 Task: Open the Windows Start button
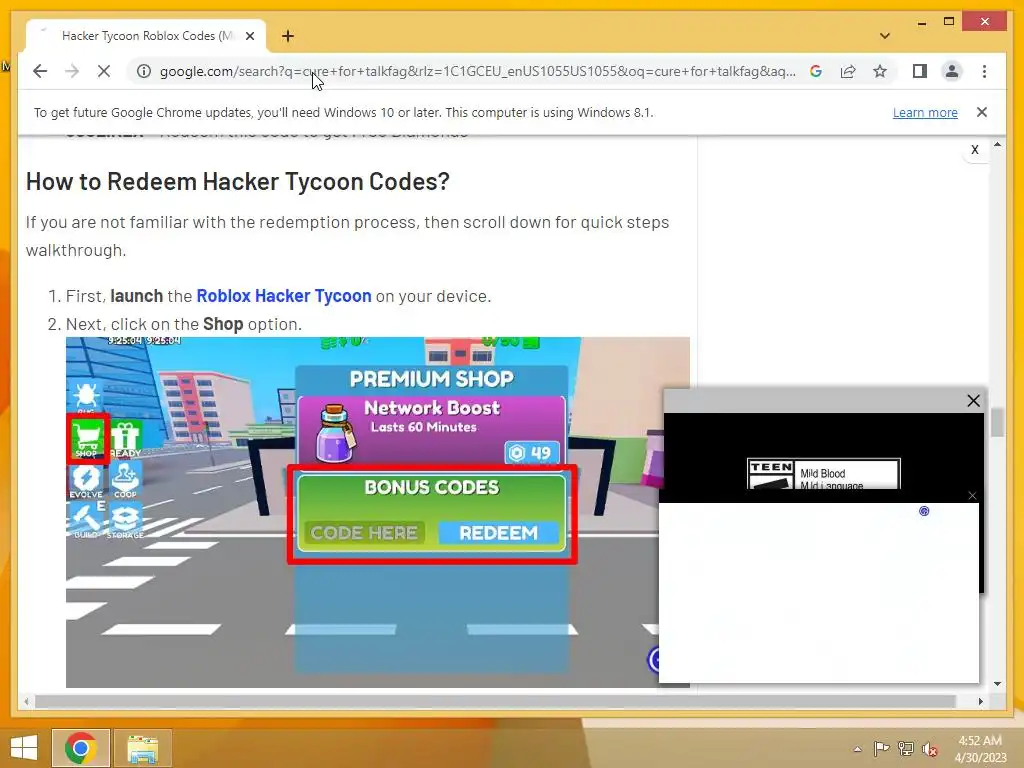[24, 748]
